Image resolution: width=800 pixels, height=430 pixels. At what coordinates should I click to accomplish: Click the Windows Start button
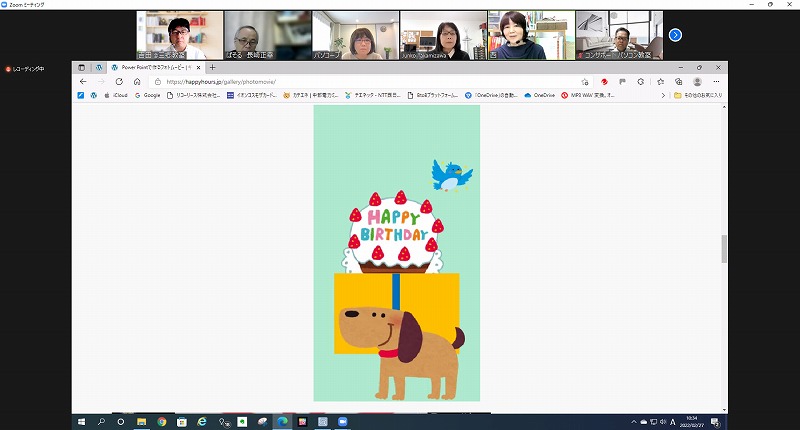(x=82, y=422)
